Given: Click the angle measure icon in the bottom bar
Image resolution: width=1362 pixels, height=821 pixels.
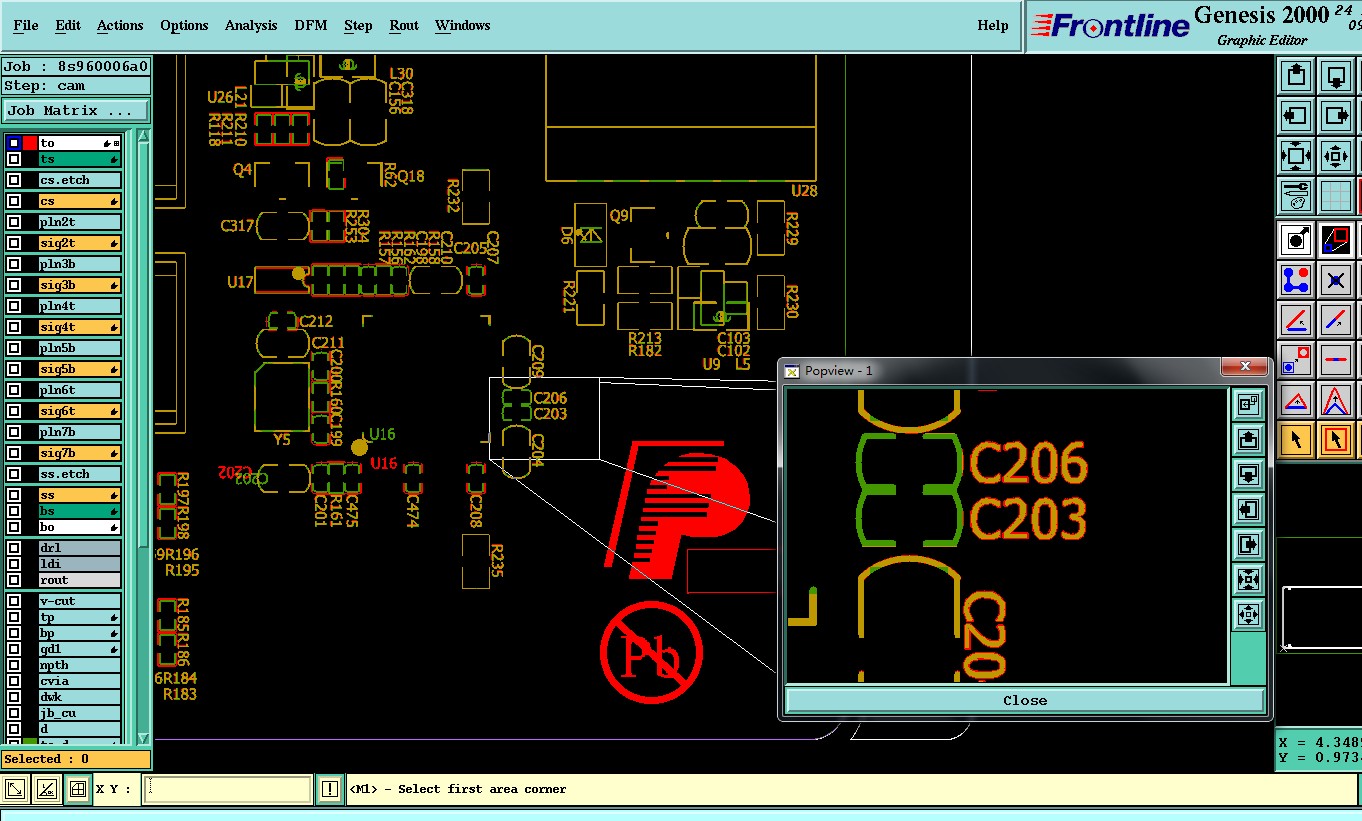Looking at the screenshot, I should [46, 789].
